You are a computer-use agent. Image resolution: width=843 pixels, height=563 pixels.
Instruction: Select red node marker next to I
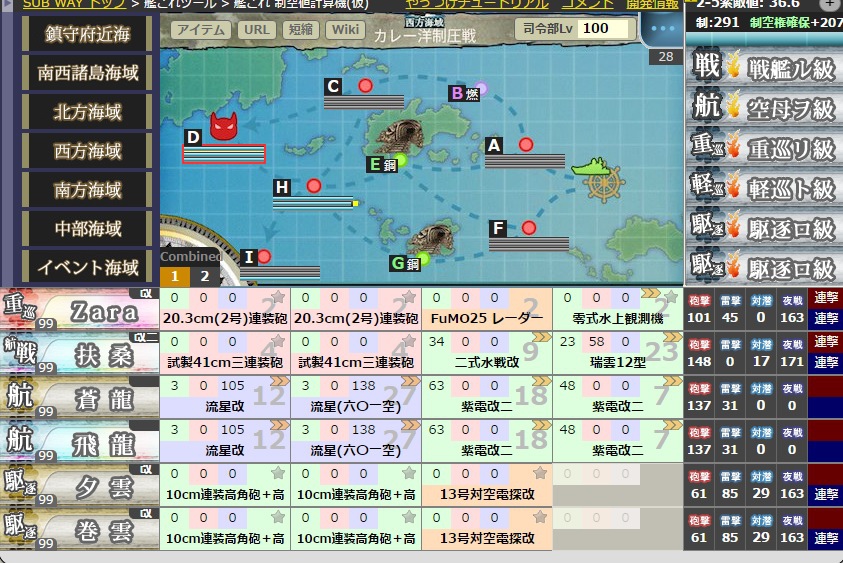point(264,256)
